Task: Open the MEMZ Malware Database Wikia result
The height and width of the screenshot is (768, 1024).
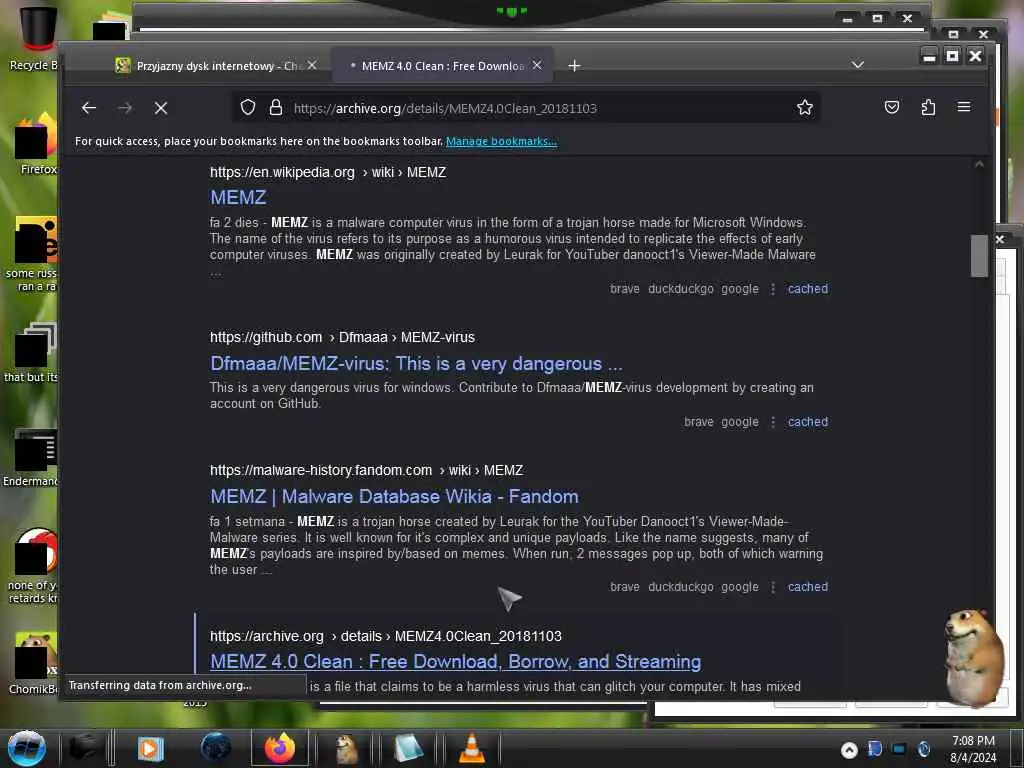Action: pyautogui.click(x=394, y=496)
